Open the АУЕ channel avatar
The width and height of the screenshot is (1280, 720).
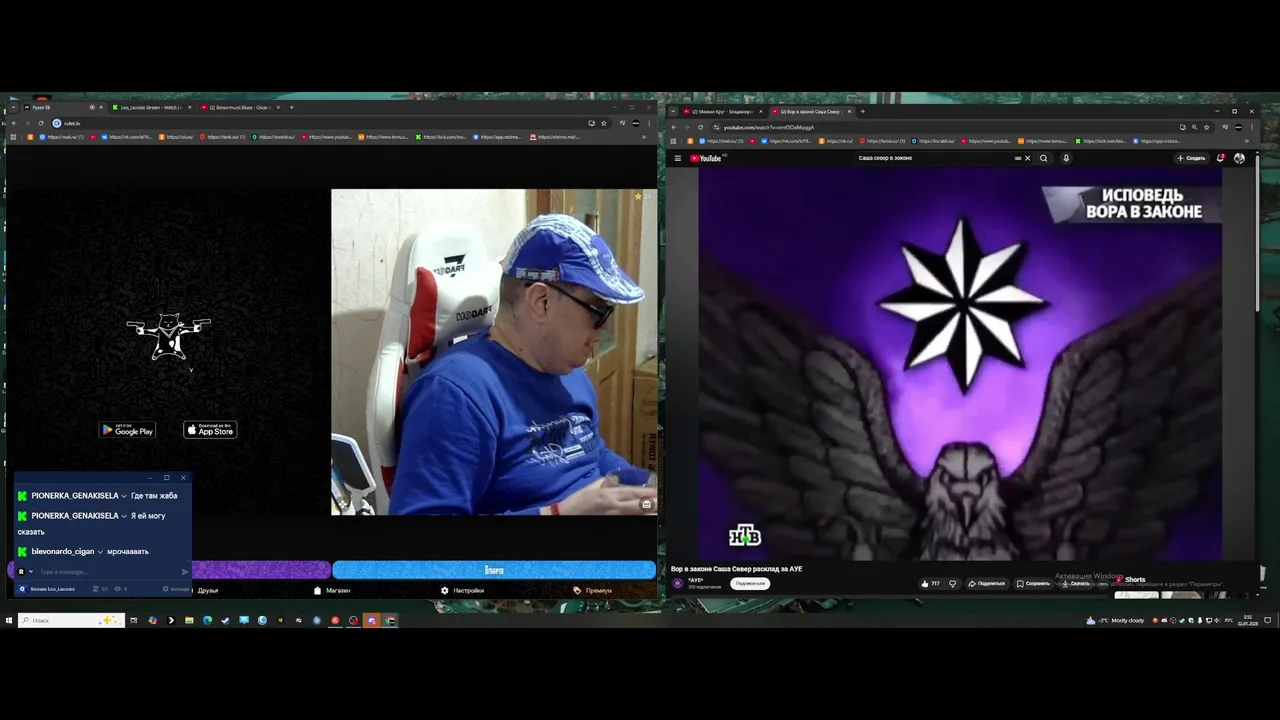pyautogui.click(x=677, y=583)
